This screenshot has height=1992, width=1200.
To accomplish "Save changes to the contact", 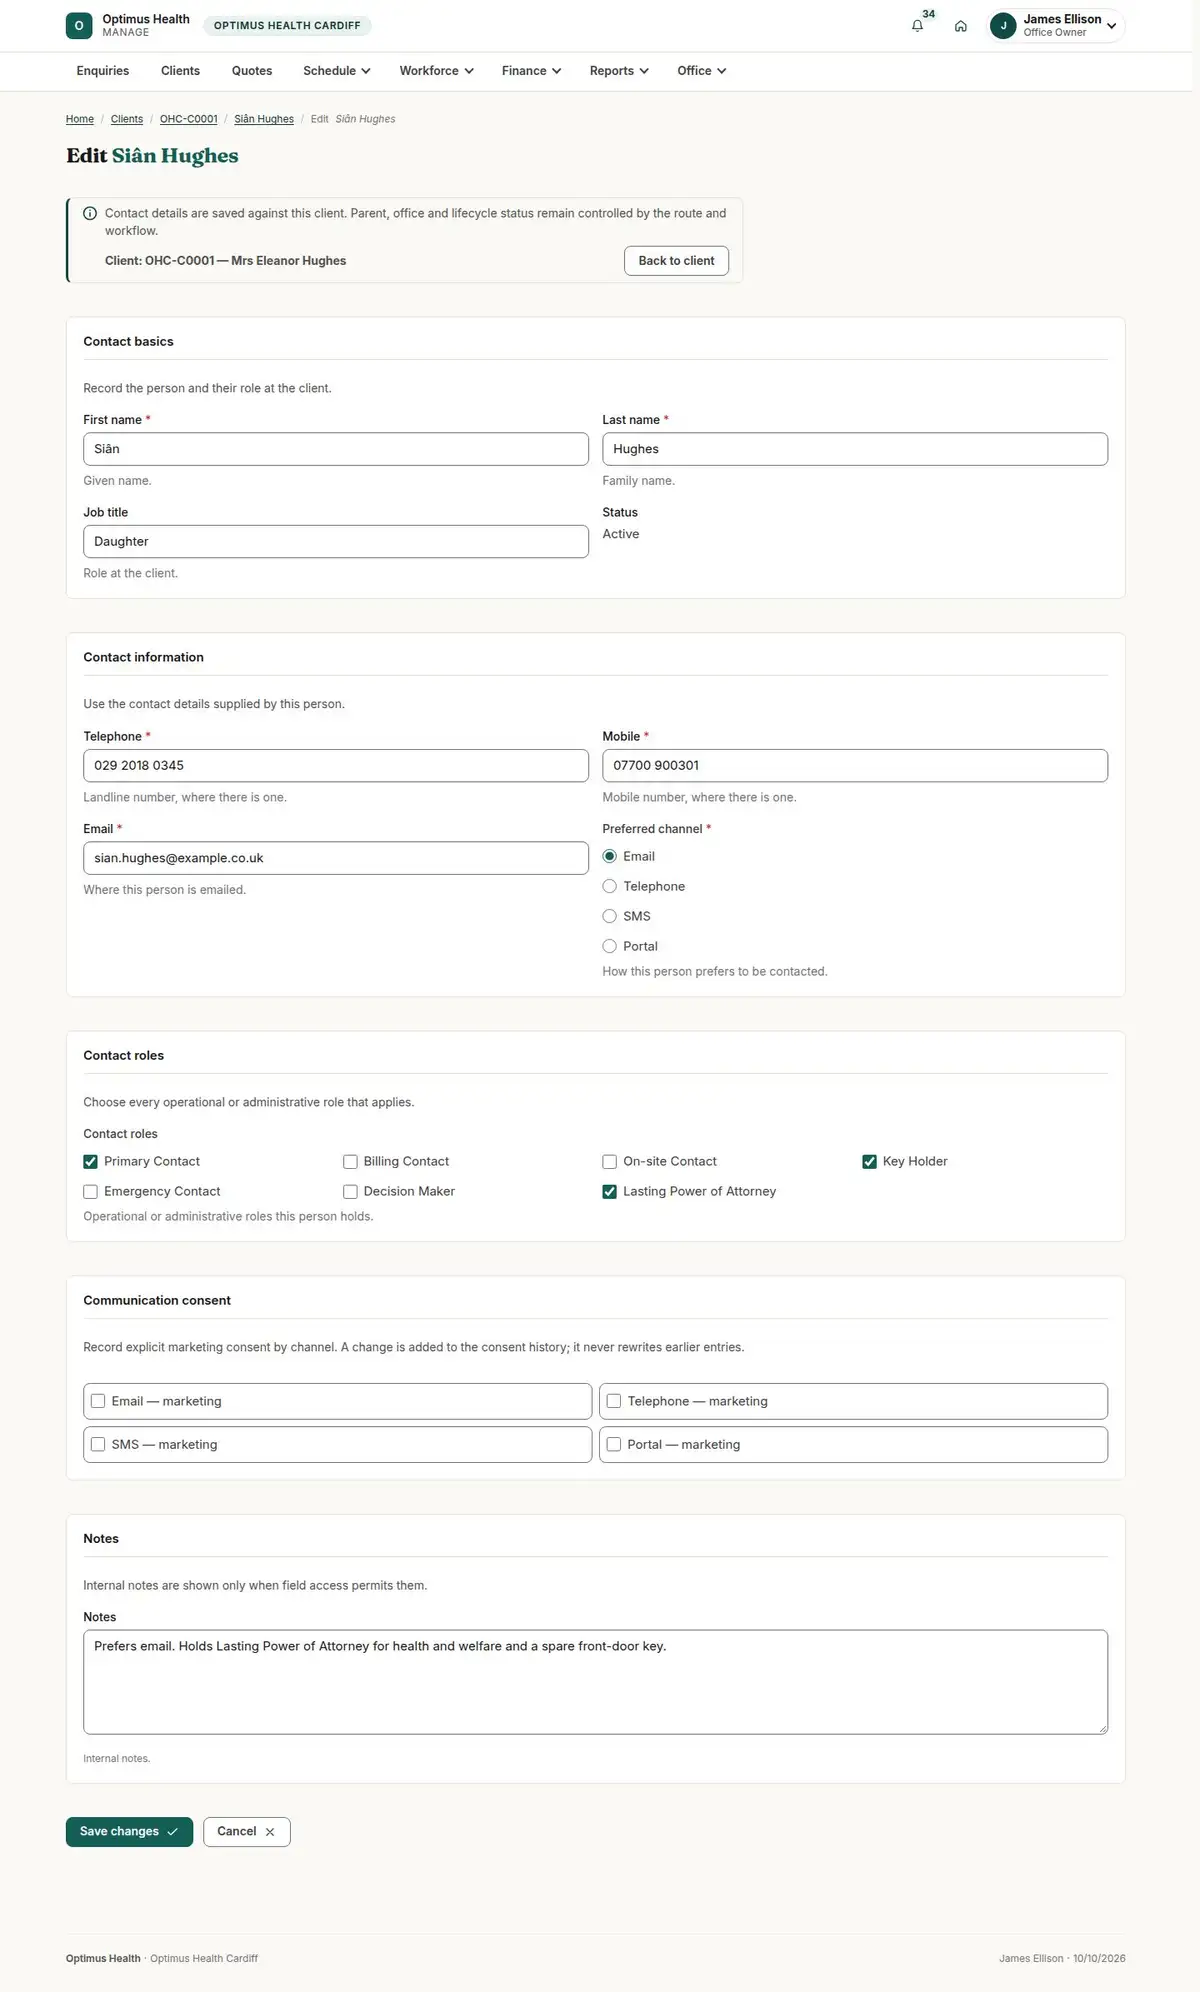I will 129,1832.
